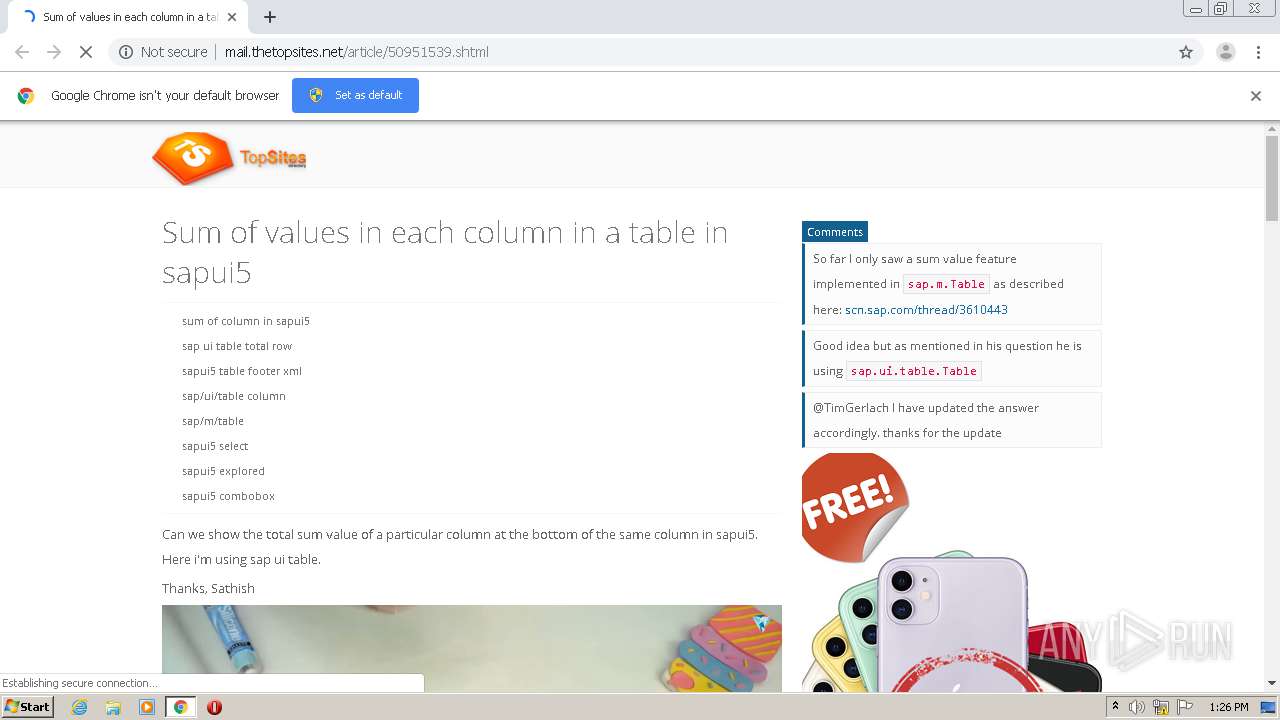Select the tag 'sapui5 table footer xml'
Viewport: 1280px width, 720px height.
tap(242, 371)
